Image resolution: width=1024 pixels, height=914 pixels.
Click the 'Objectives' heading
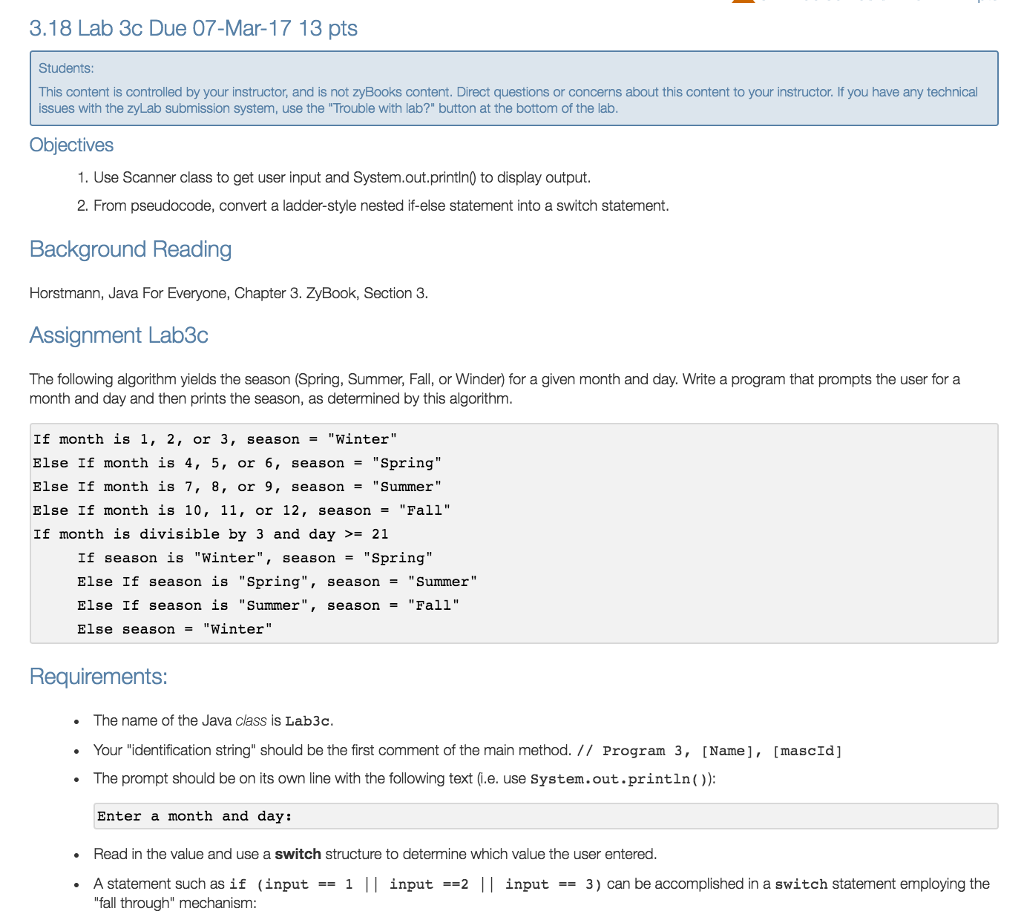click(x=71, y=145)
